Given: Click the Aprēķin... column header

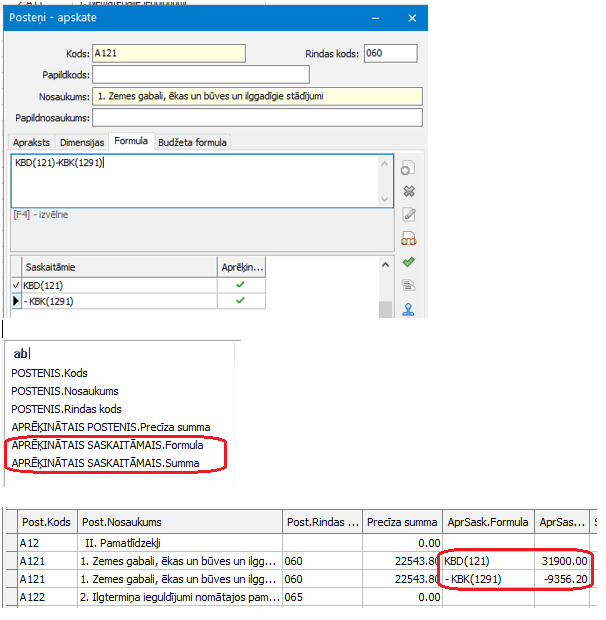Looking at the screenshot, I should (242, 267).
